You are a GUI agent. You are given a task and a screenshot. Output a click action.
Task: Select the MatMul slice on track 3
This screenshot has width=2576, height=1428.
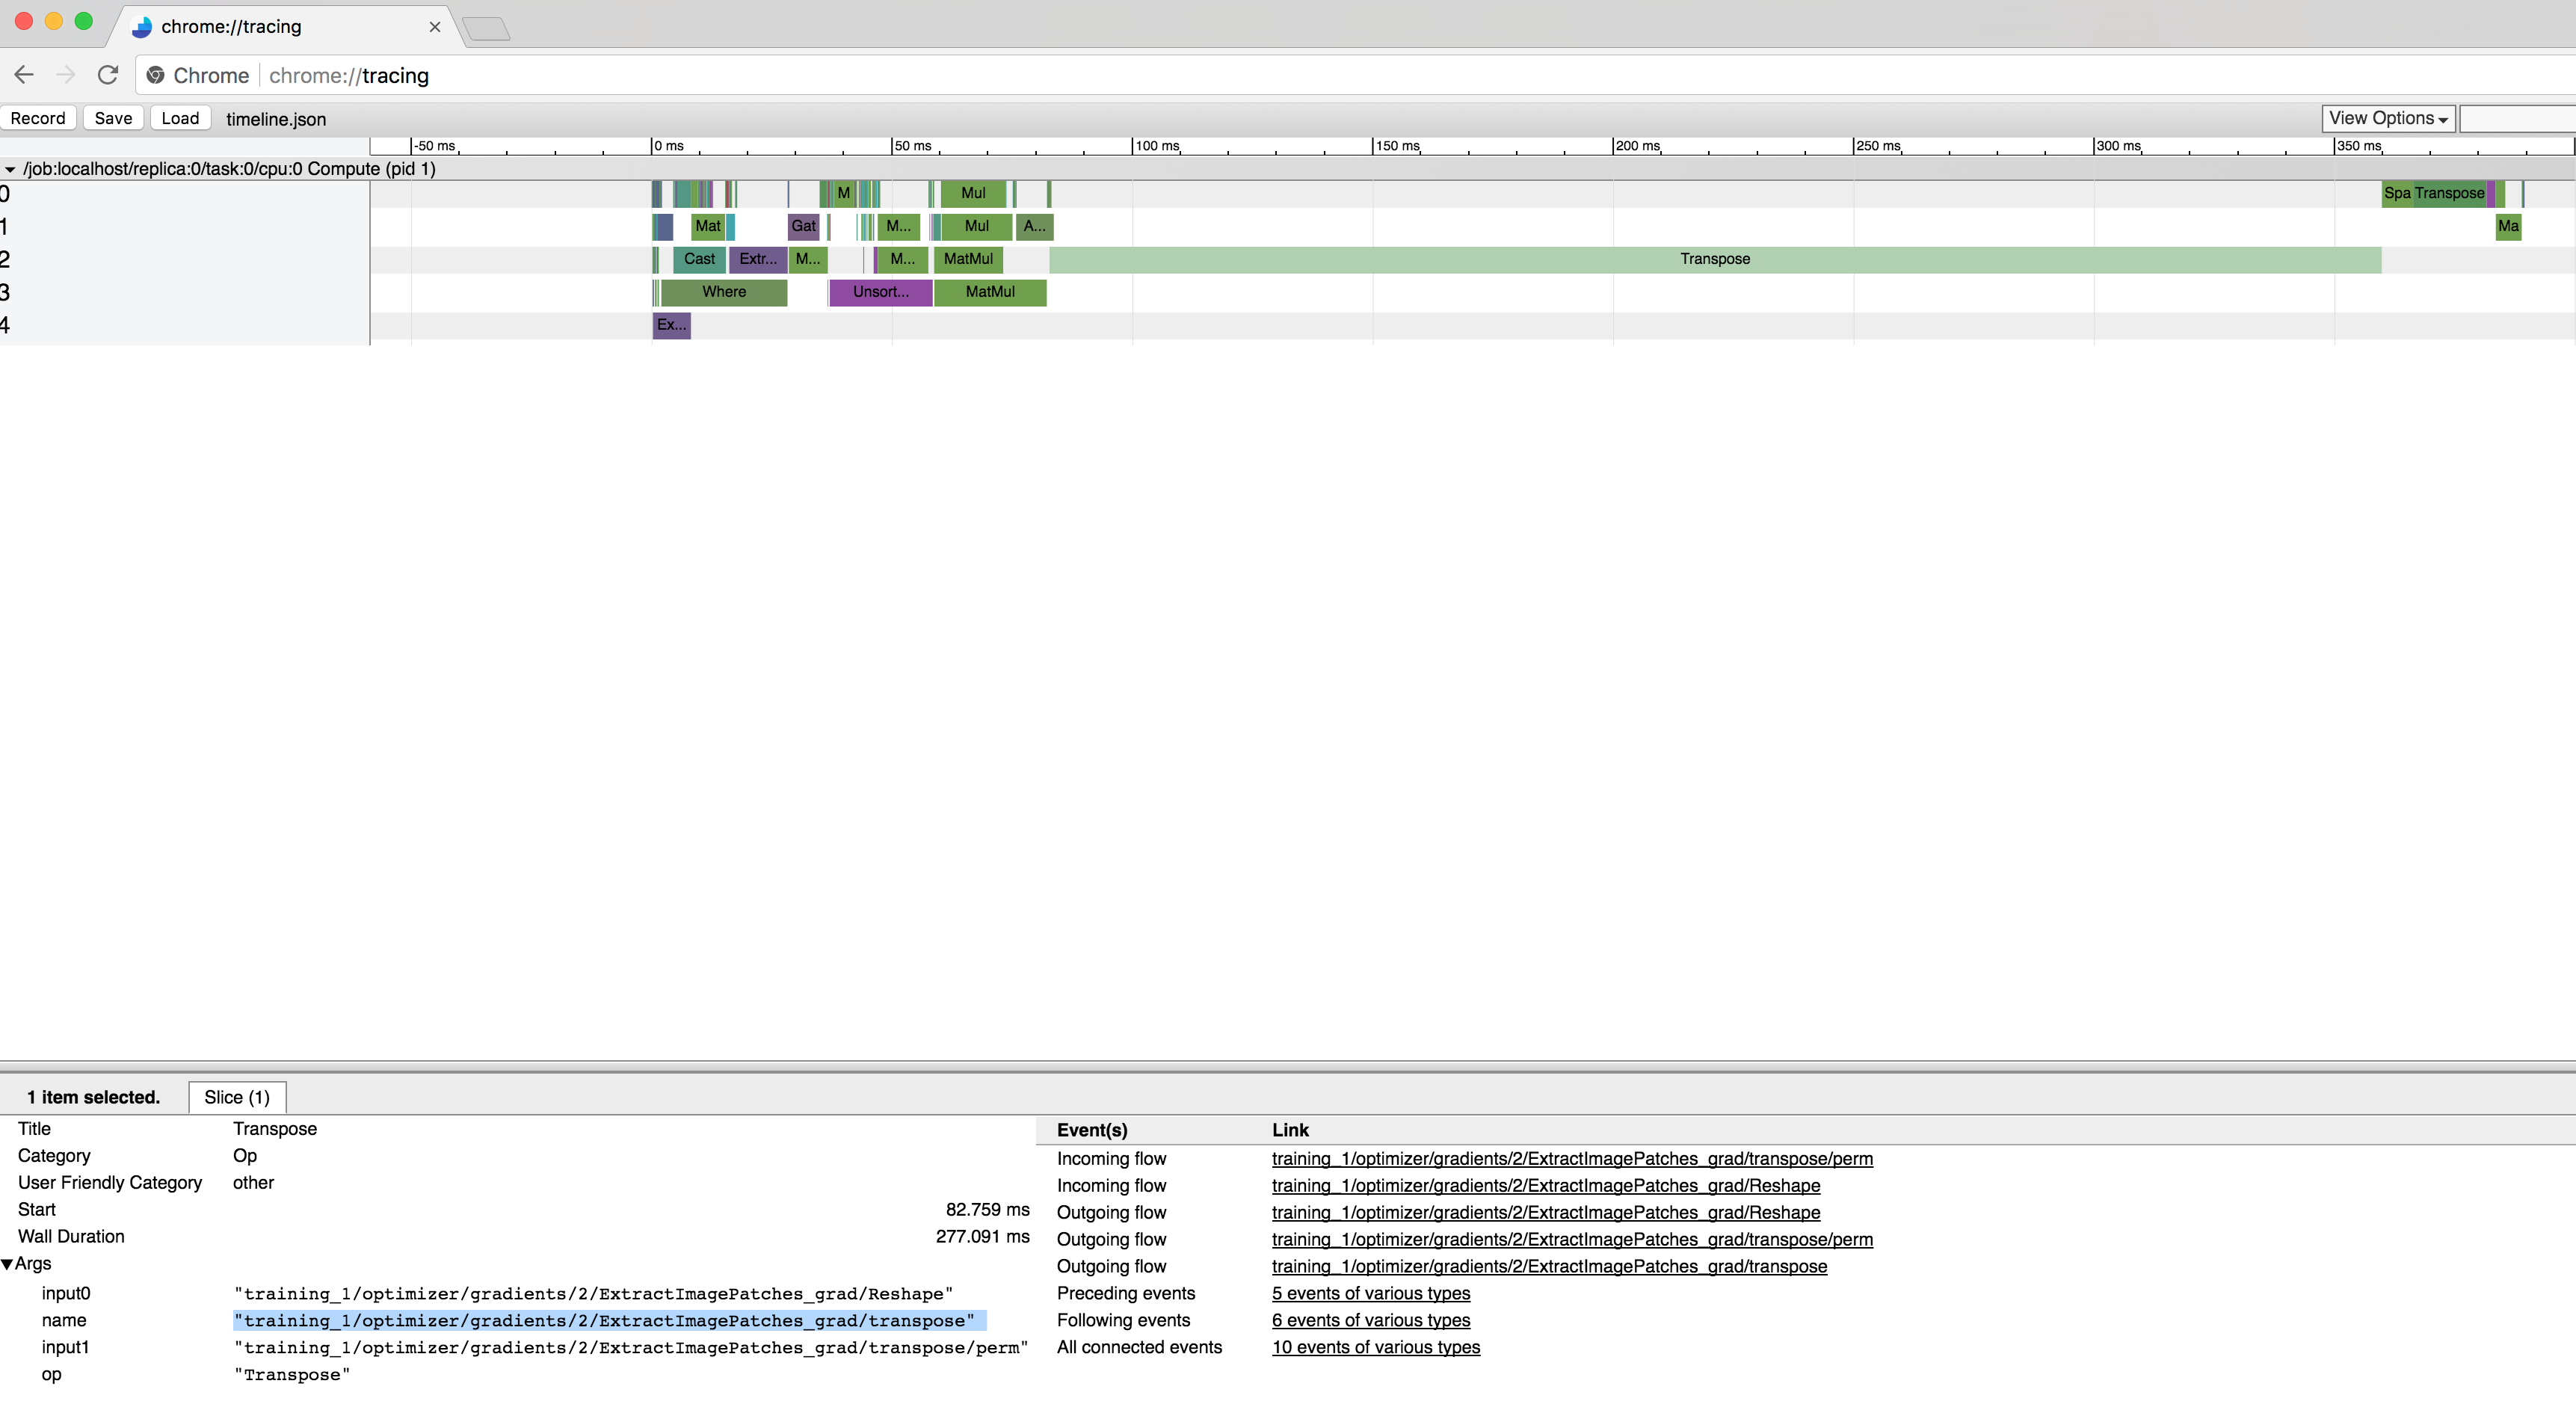coord(989,292)
